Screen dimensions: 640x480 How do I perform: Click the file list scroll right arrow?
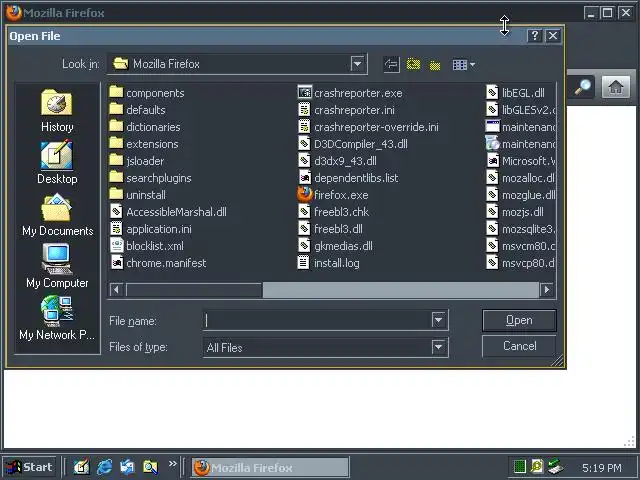click(x=547, y=290)
